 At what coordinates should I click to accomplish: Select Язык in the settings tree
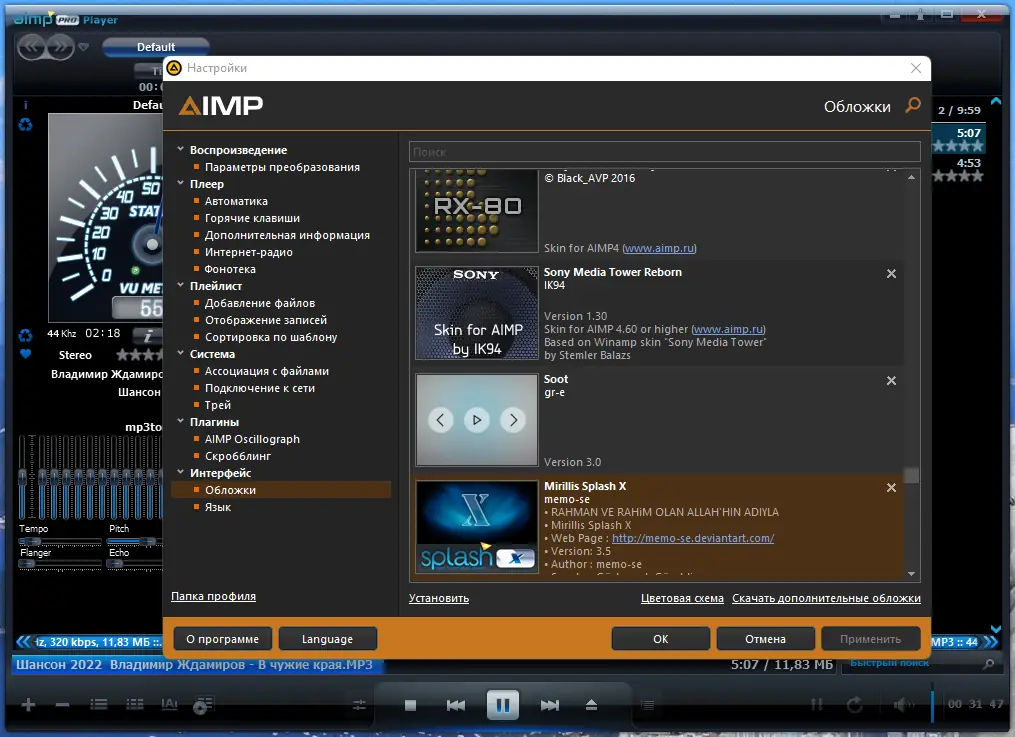pyautogui.click(x=218, y=507)
